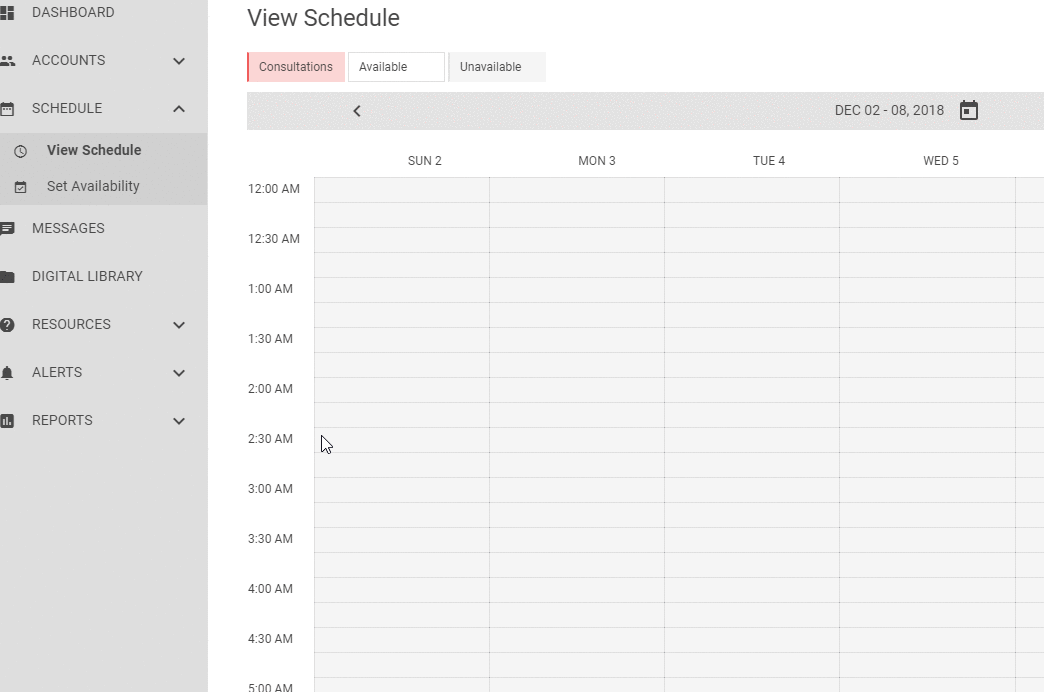1044x692 pixels.
Task: Click the Accounts people icon
Action: (8, 61)
